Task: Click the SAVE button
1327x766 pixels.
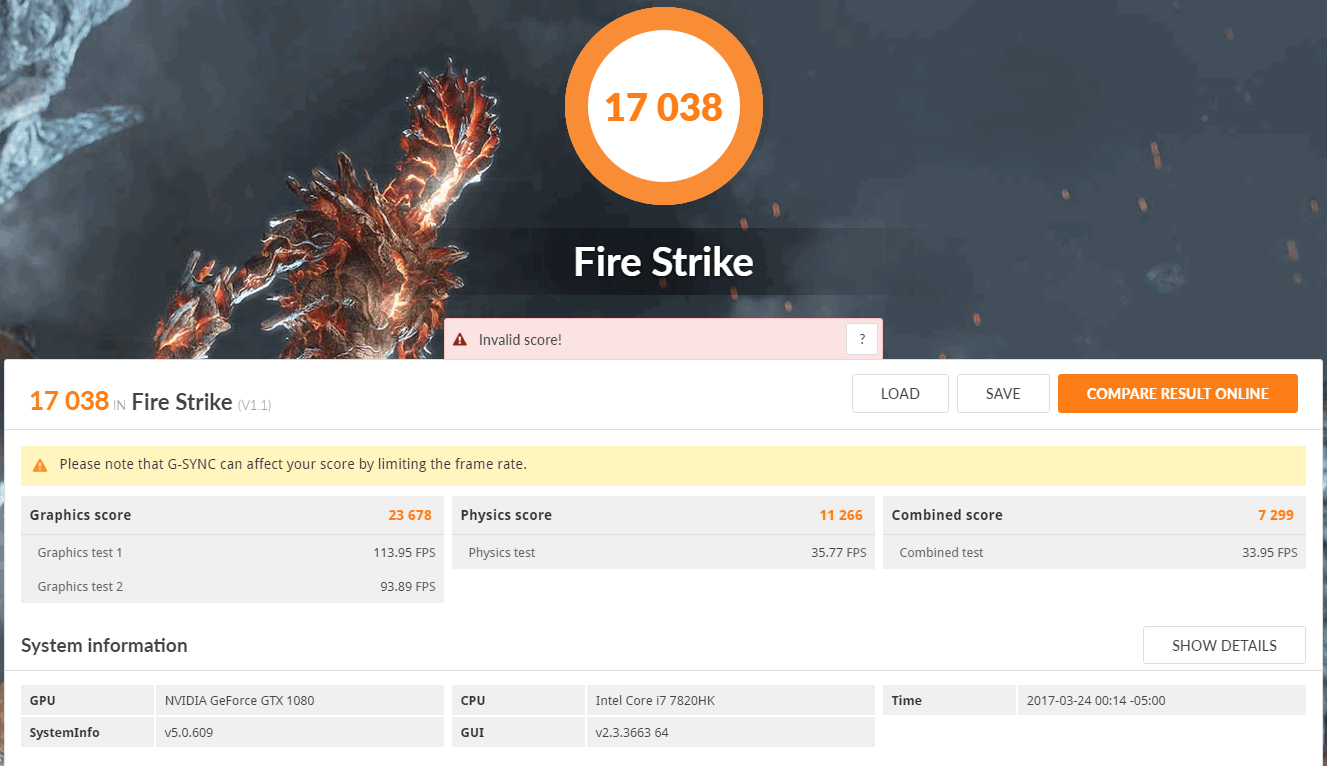Action: click(1003, 394)
